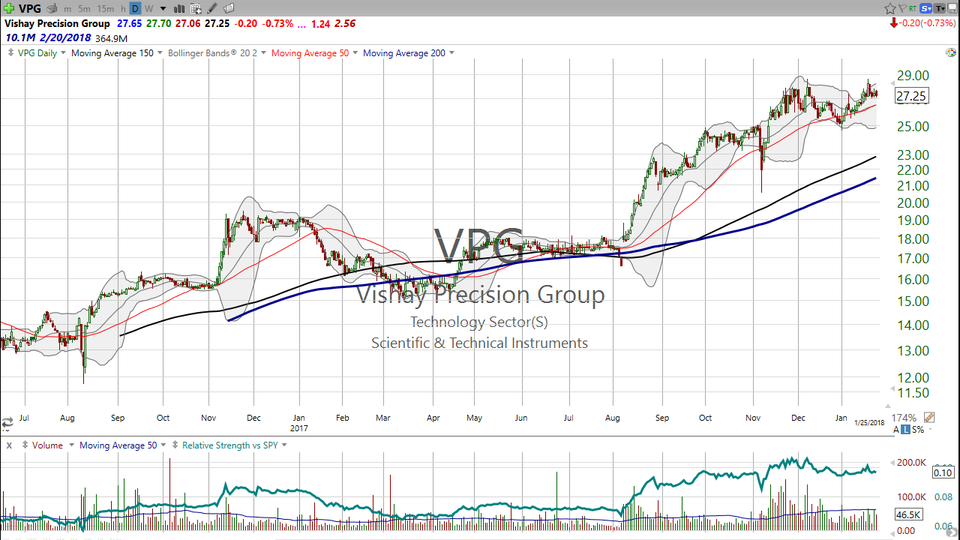Select the Weekly (W) time frame
960x540 pixels.
click(x=149, y=9)
